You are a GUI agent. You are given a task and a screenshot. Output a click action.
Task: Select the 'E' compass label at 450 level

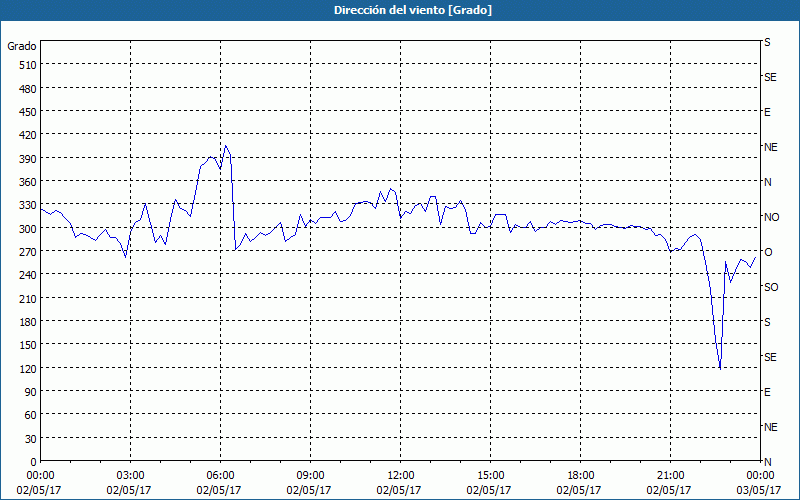(767, 112)
